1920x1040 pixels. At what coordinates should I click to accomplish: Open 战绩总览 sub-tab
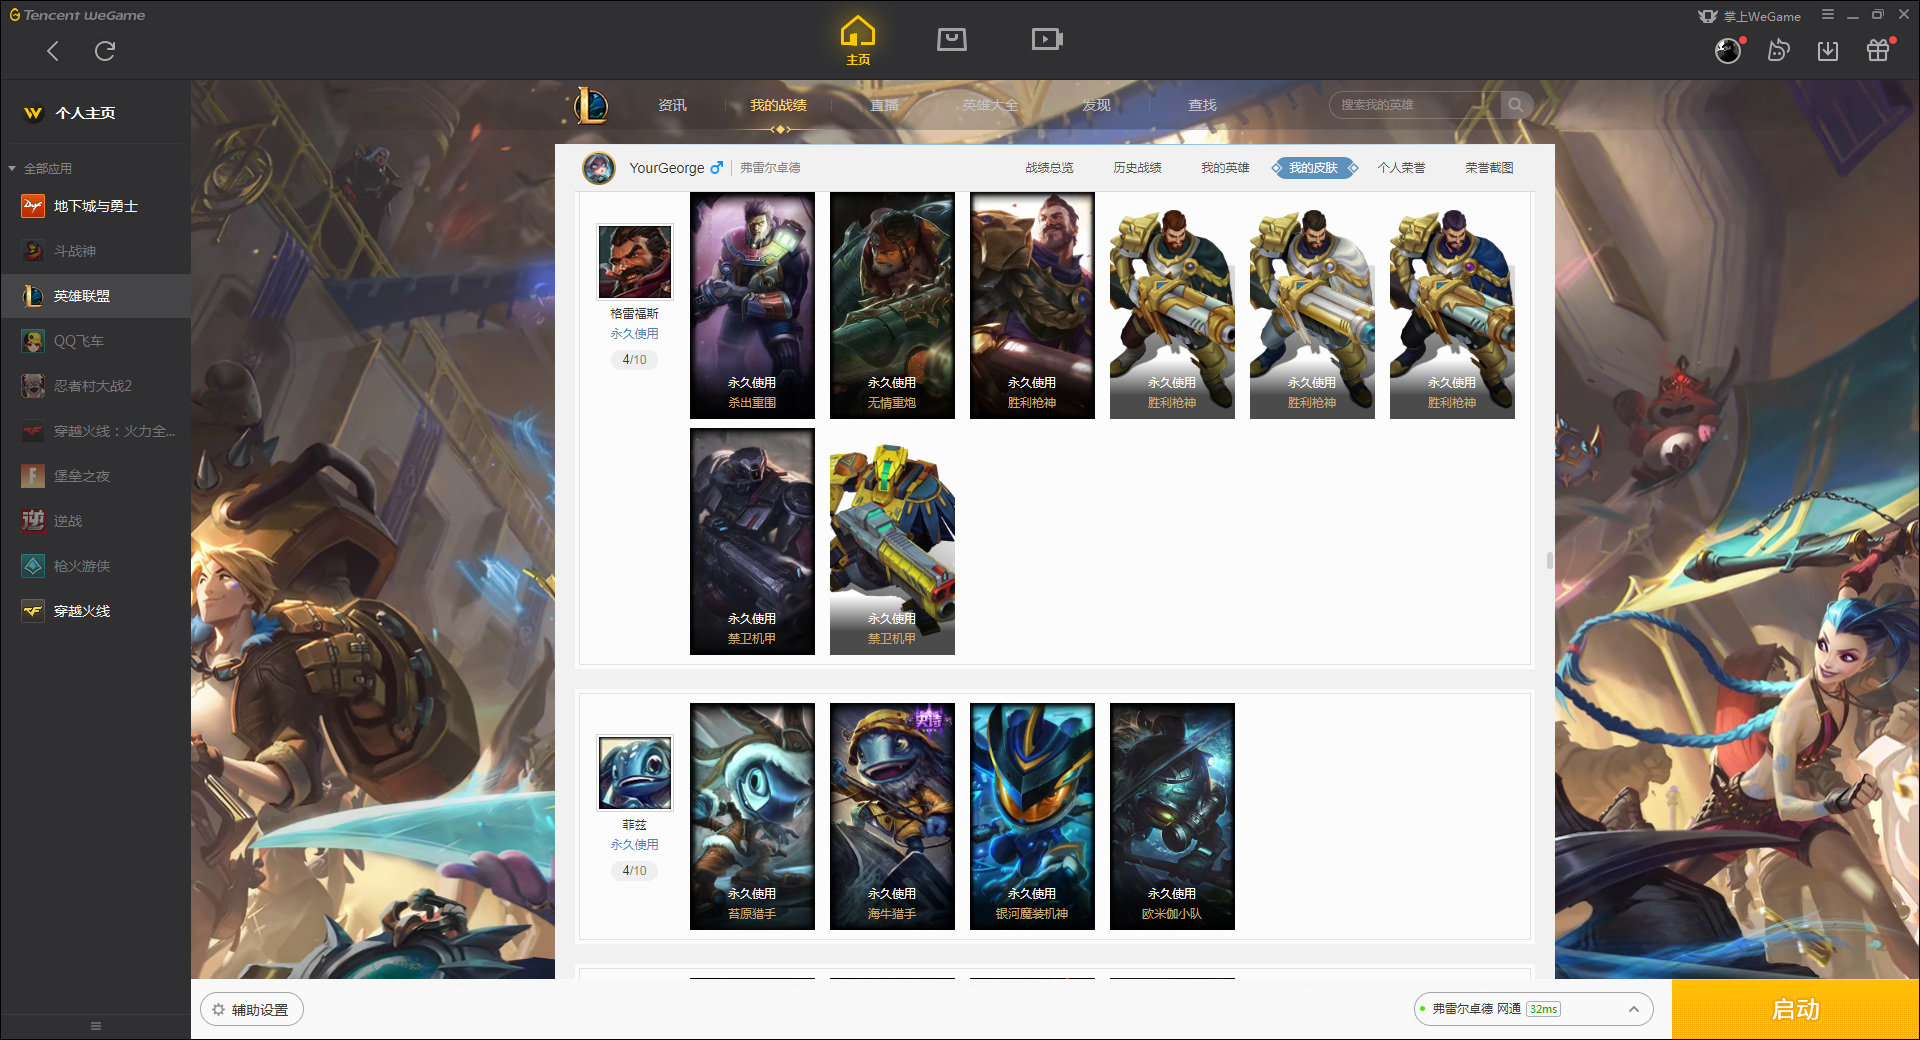coord(1049,168)
